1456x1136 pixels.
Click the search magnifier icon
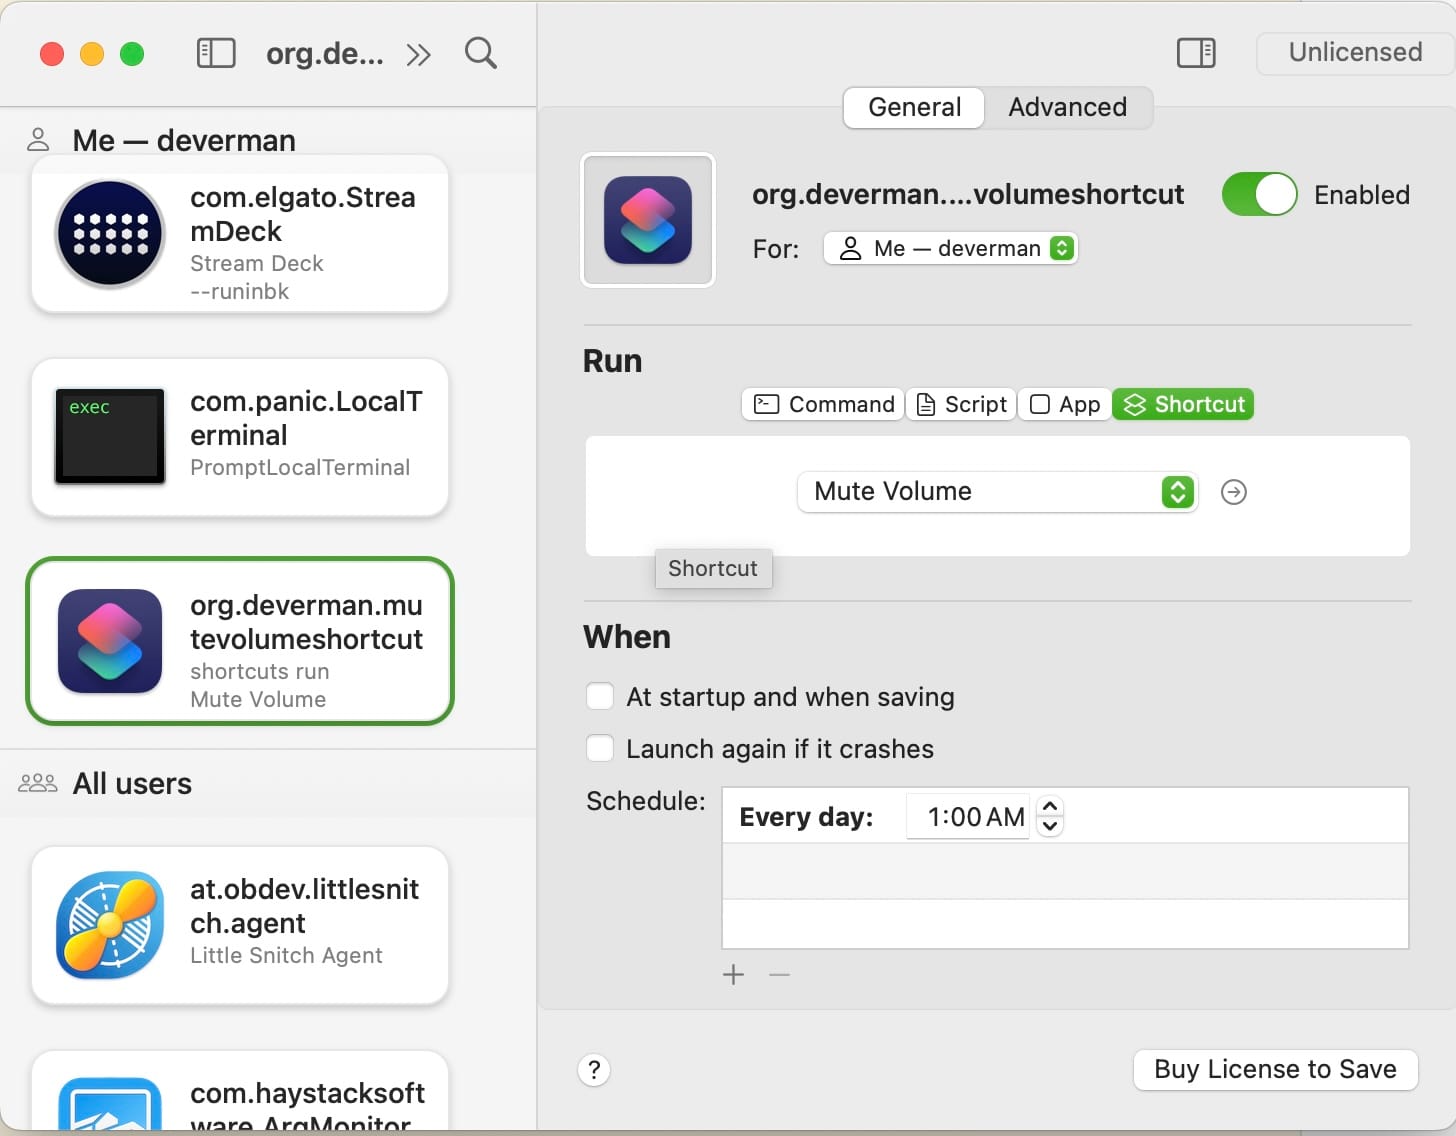(481, 53)
